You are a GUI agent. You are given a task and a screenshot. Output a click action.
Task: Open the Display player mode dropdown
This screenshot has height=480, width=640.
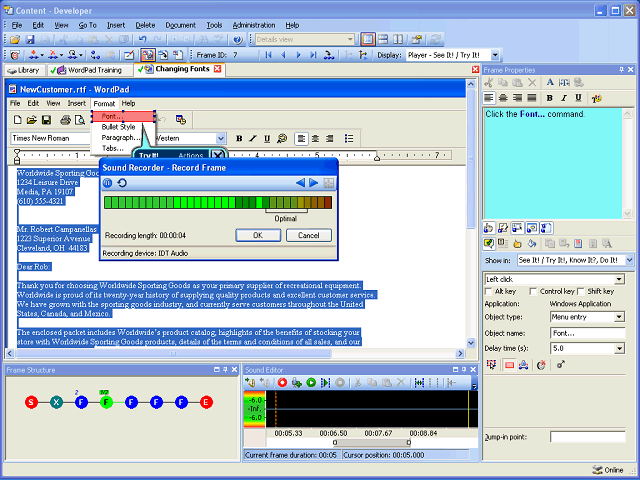(495, 55)
